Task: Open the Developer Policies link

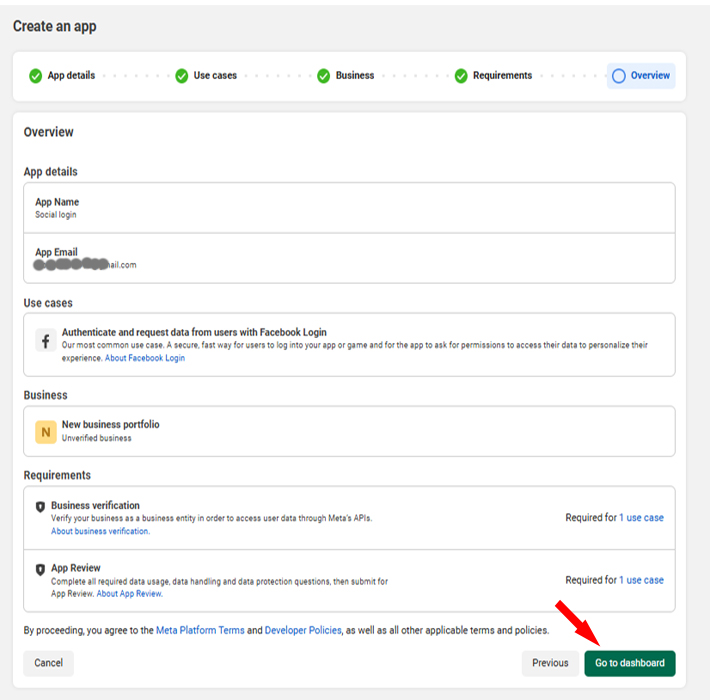Action: click(x=303, y=630)
